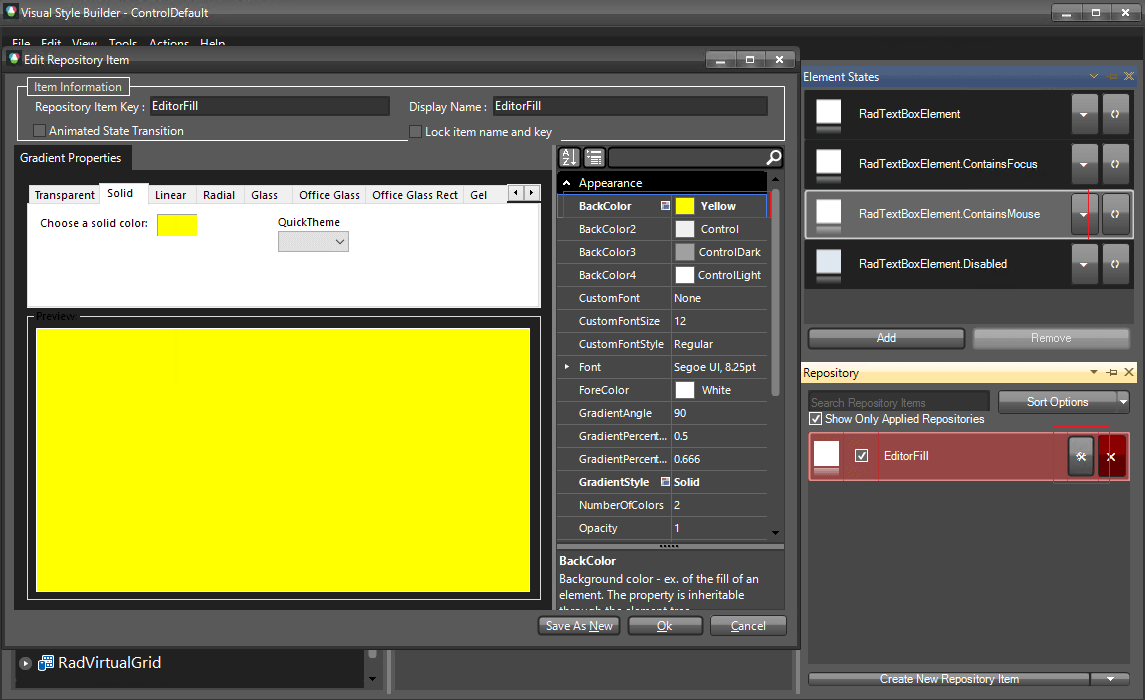Image resolution: width=1145 pixels, height=700 pixels.
Task: Open the Actions menu
Action: (168, 44)
